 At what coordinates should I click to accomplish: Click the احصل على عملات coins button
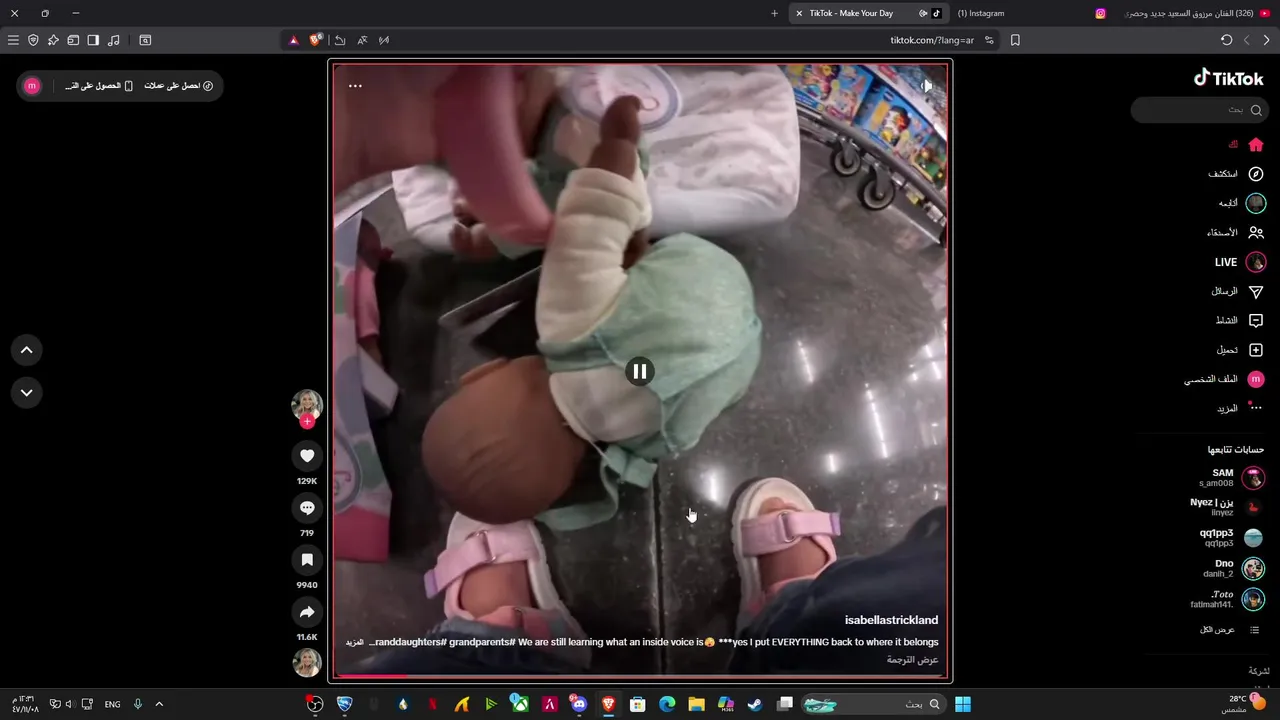click(x=179, y=86)
